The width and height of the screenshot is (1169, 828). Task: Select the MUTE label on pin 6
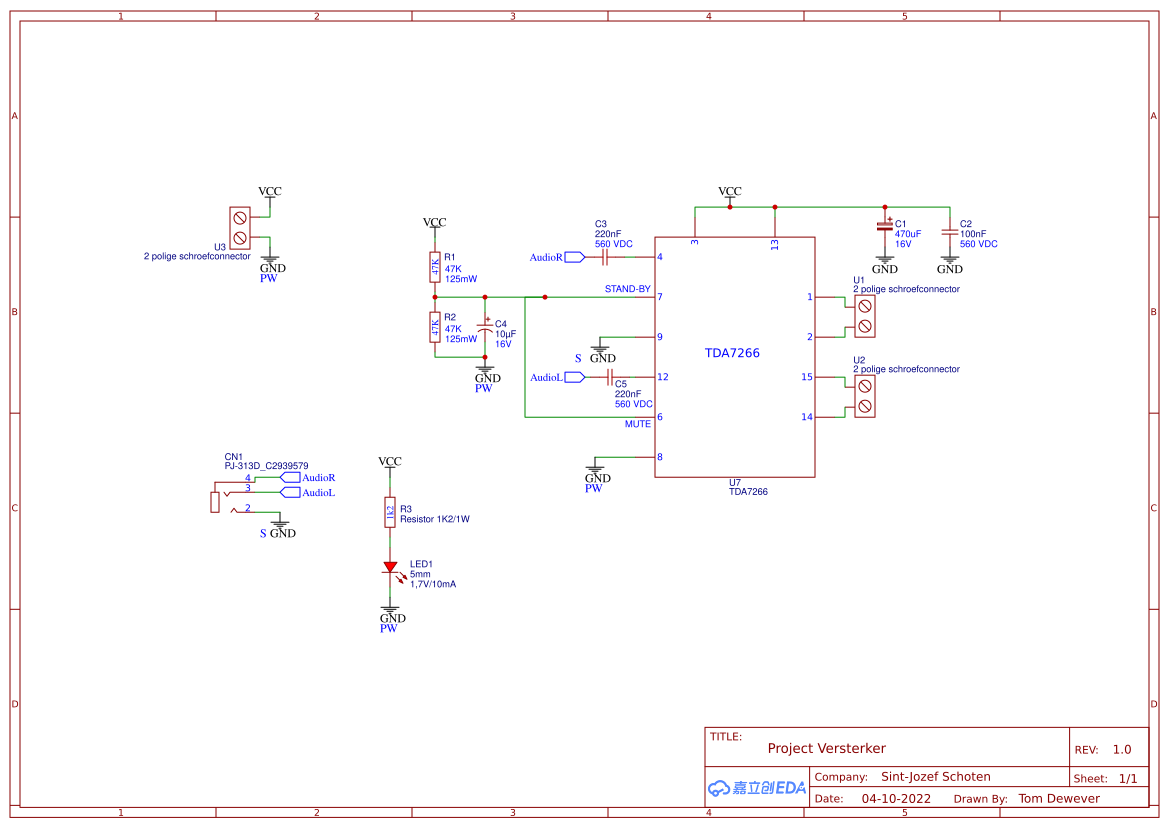(638, 423)
